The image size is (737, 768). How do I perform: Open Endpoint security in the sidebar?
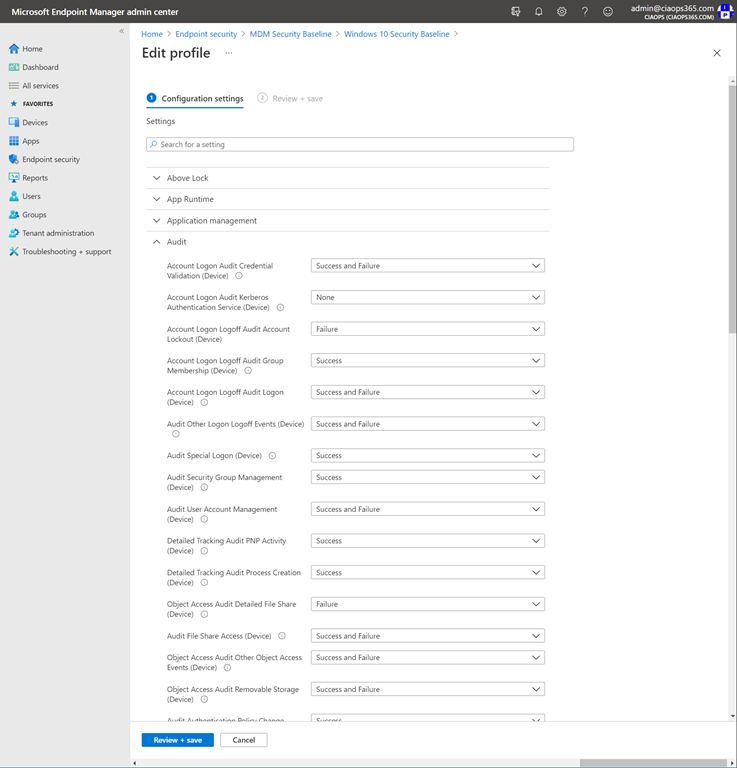(x=50, y=159)
